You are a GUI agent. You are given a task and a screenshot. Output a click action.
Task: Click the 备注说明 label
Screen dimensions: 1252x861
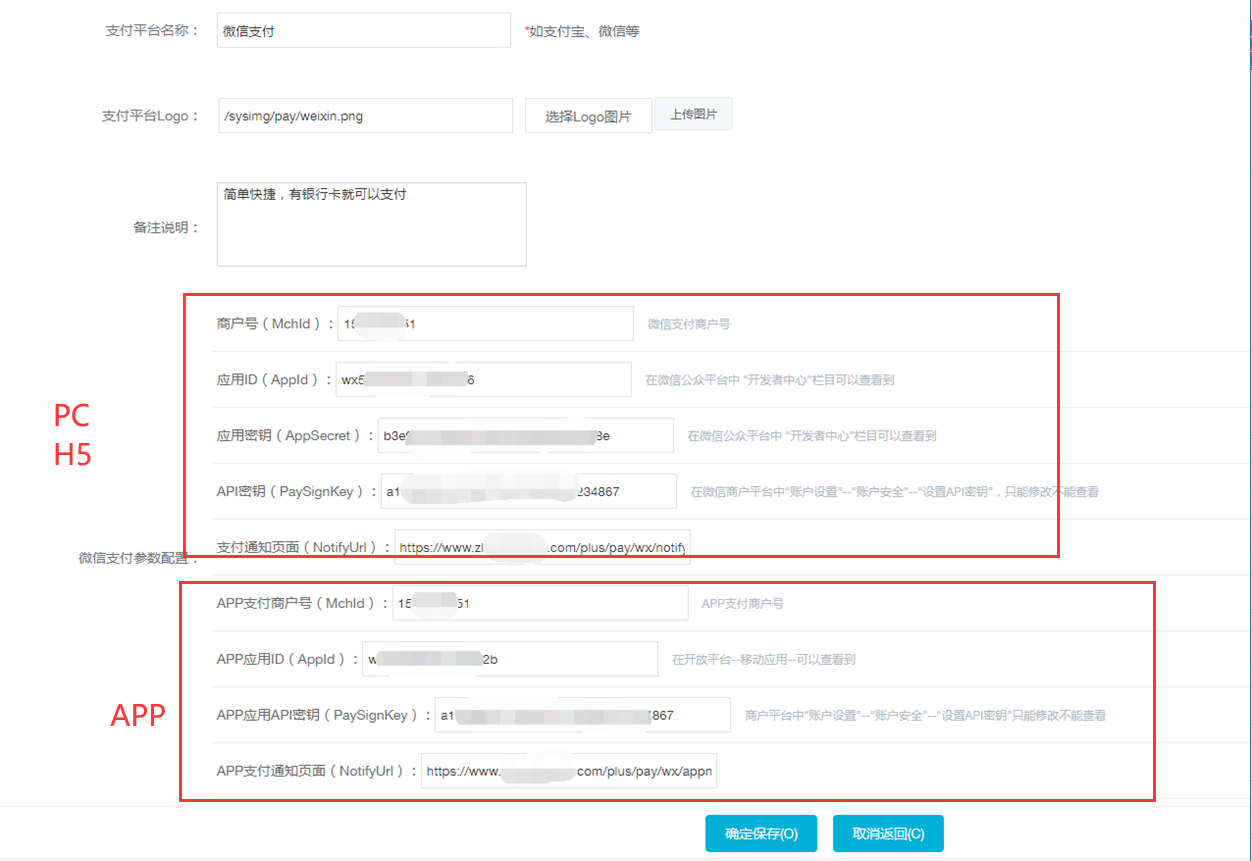165,228
